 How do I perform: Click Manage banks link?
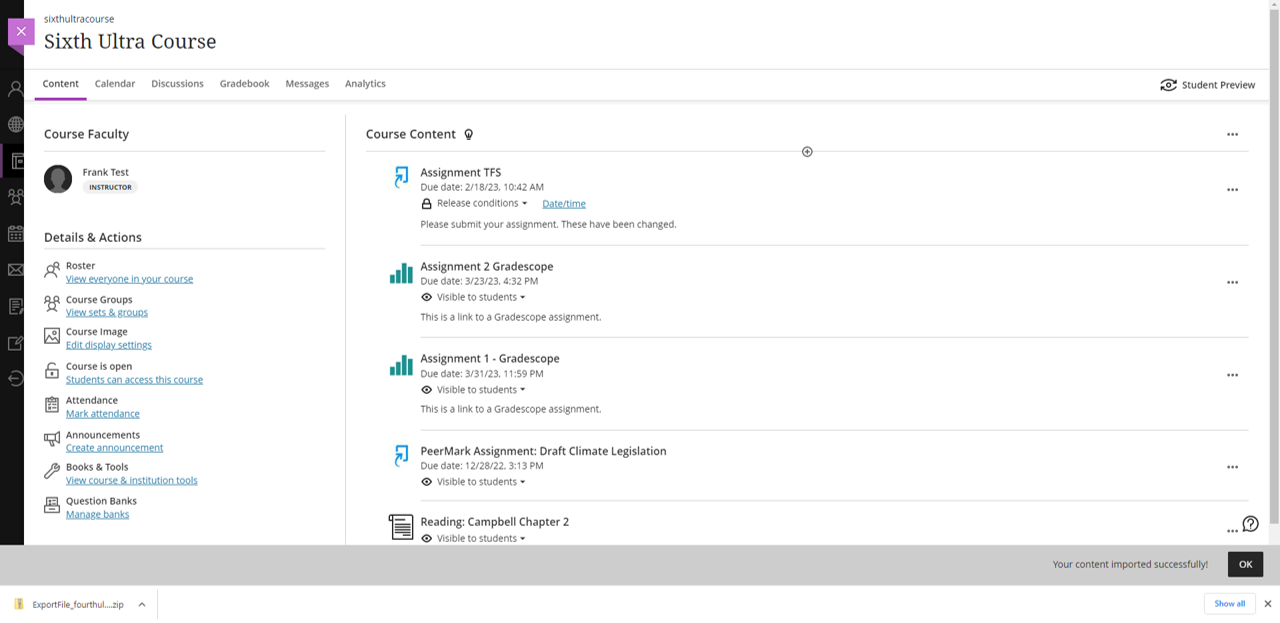coord(97,514)
